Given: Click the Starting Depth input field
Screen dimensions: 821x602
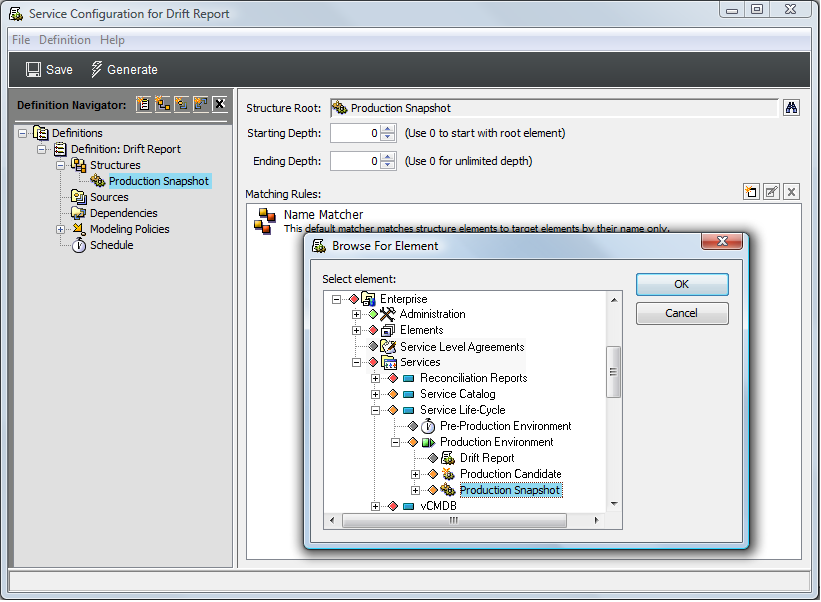Looking at the screenshot, I should (356, 133).
